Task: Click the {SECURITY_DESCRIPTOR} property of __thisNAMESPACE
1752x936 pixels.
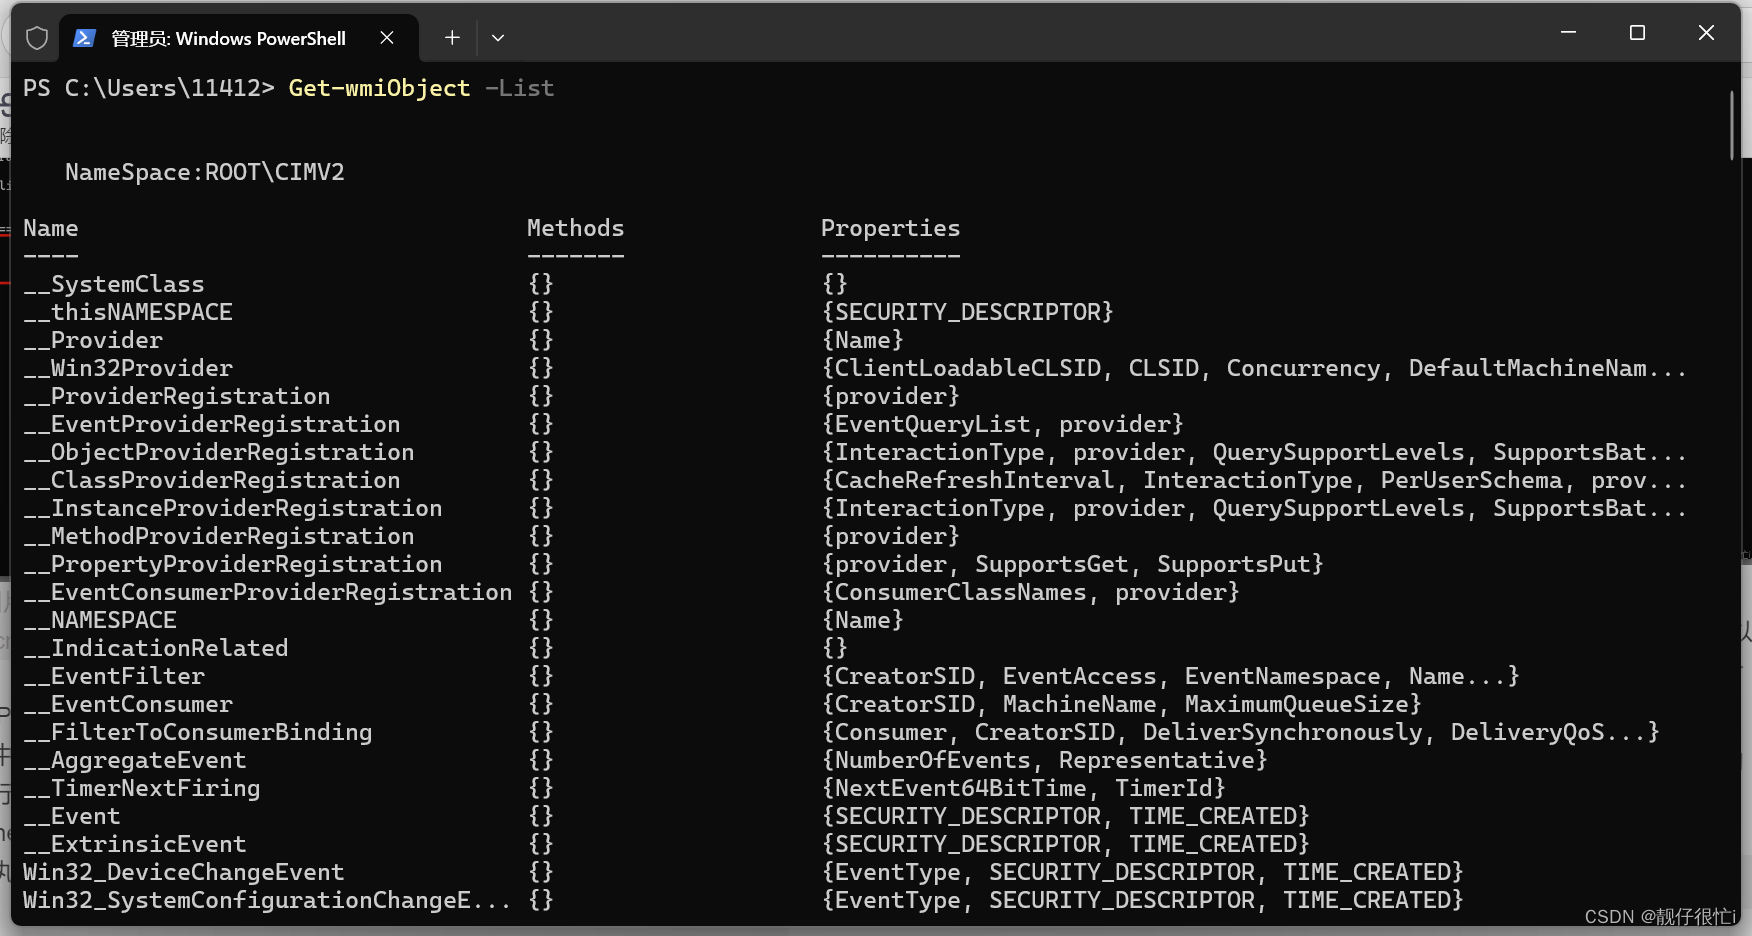Action: click(968, 312)
